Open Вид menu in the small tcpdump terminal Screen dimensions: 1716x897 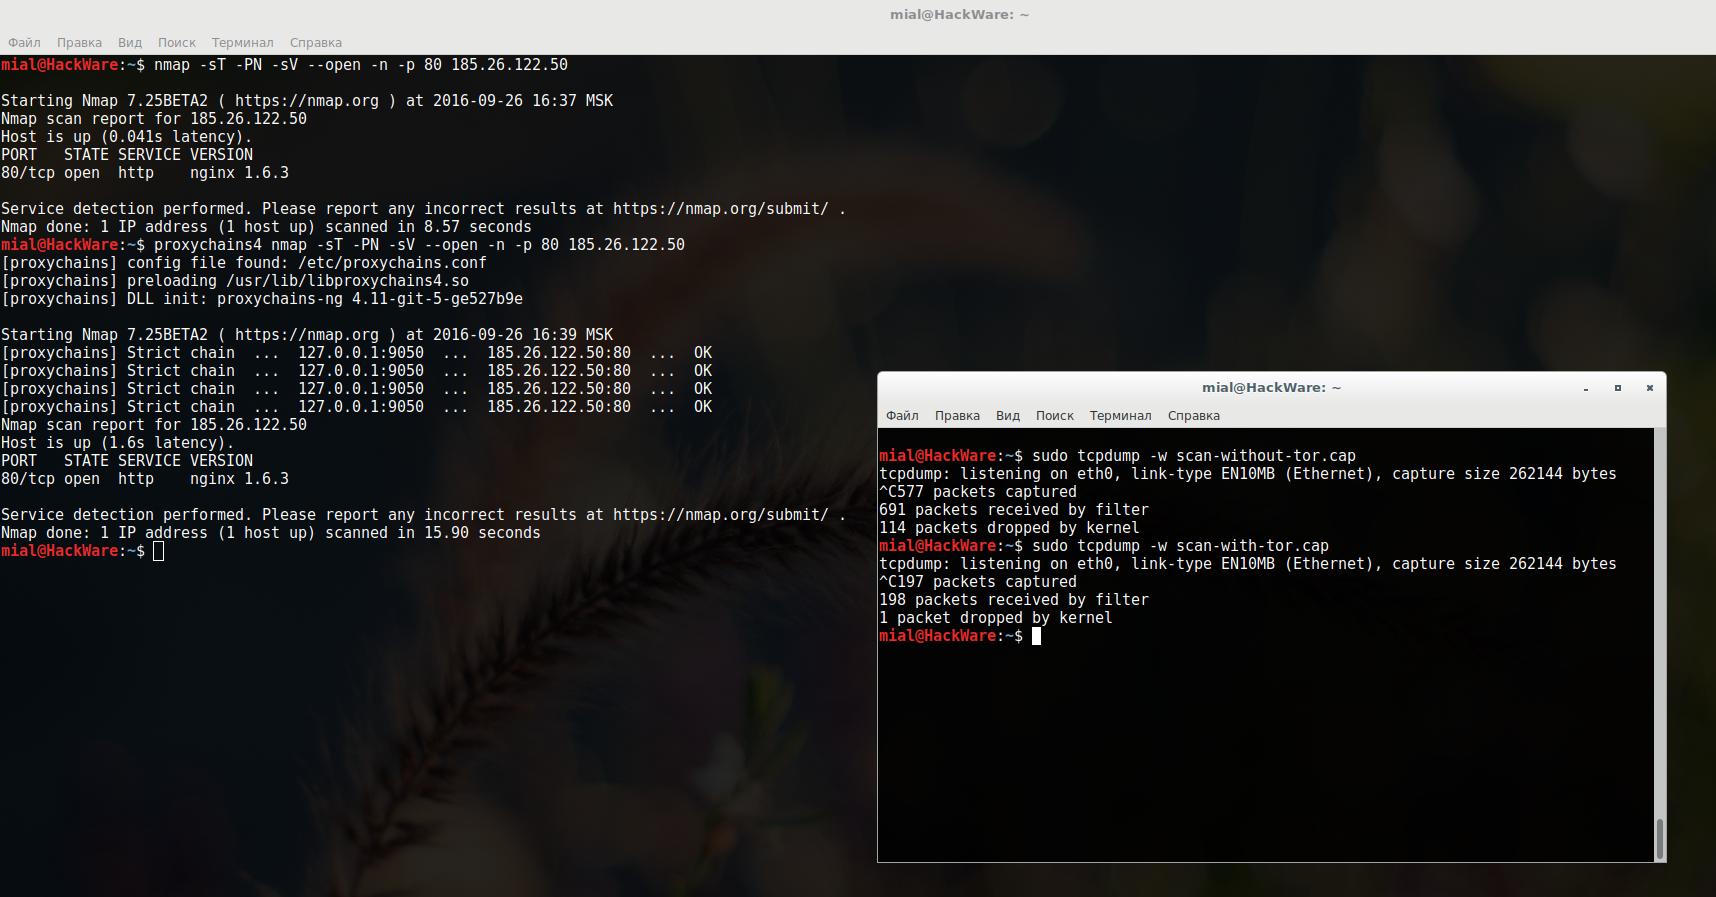pyautogui.click(x=1007, y=415)
